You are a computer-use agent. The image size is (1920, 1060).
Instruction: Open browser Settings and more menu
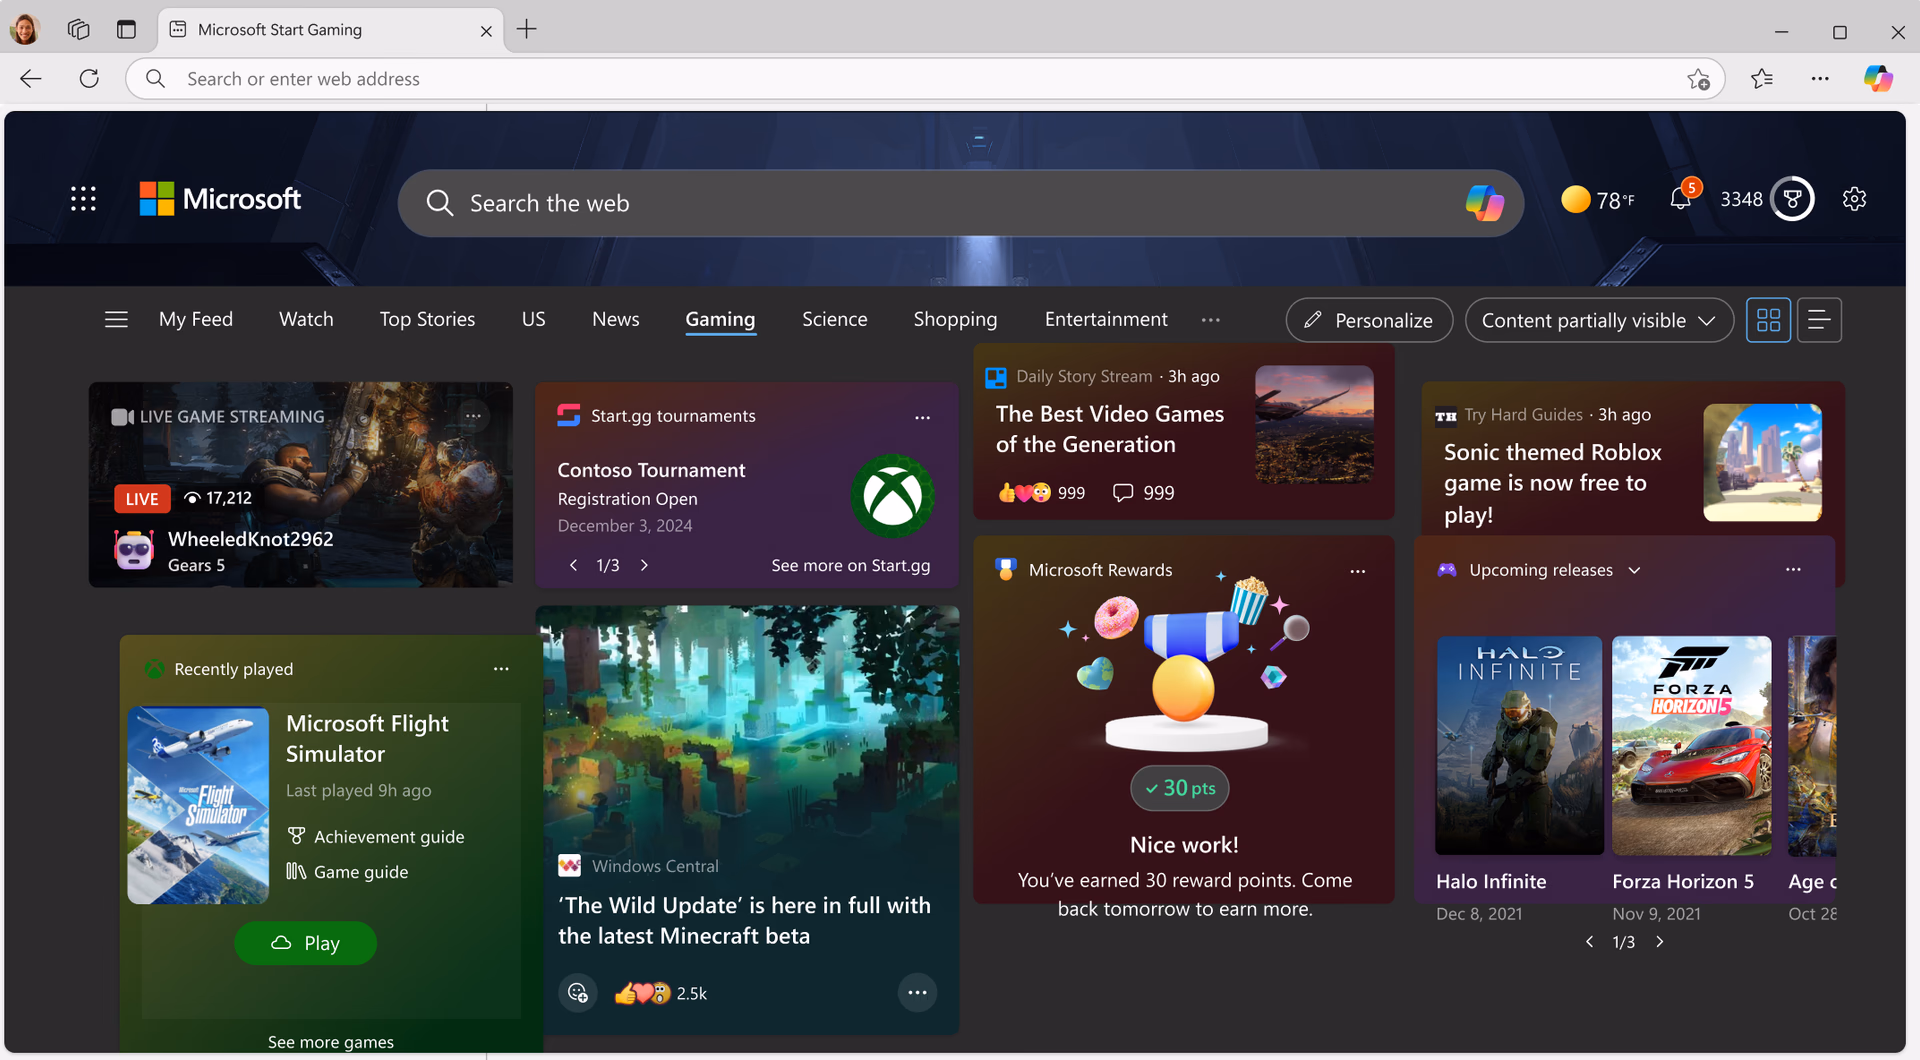[x=1819, y=79]
